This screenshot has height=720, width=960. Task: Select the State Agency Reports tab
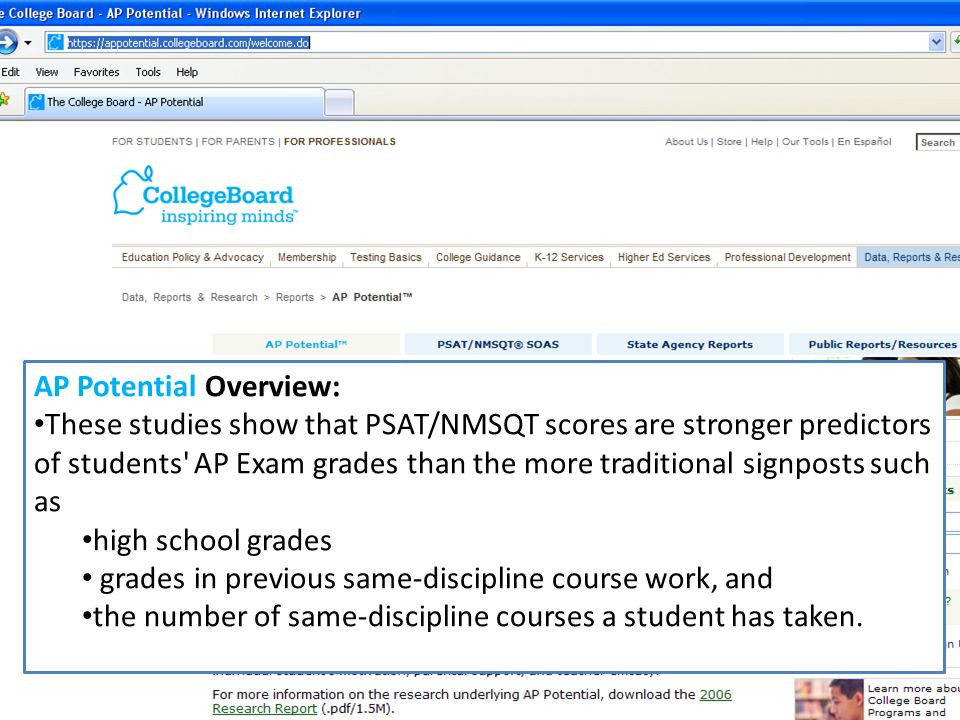690,344
